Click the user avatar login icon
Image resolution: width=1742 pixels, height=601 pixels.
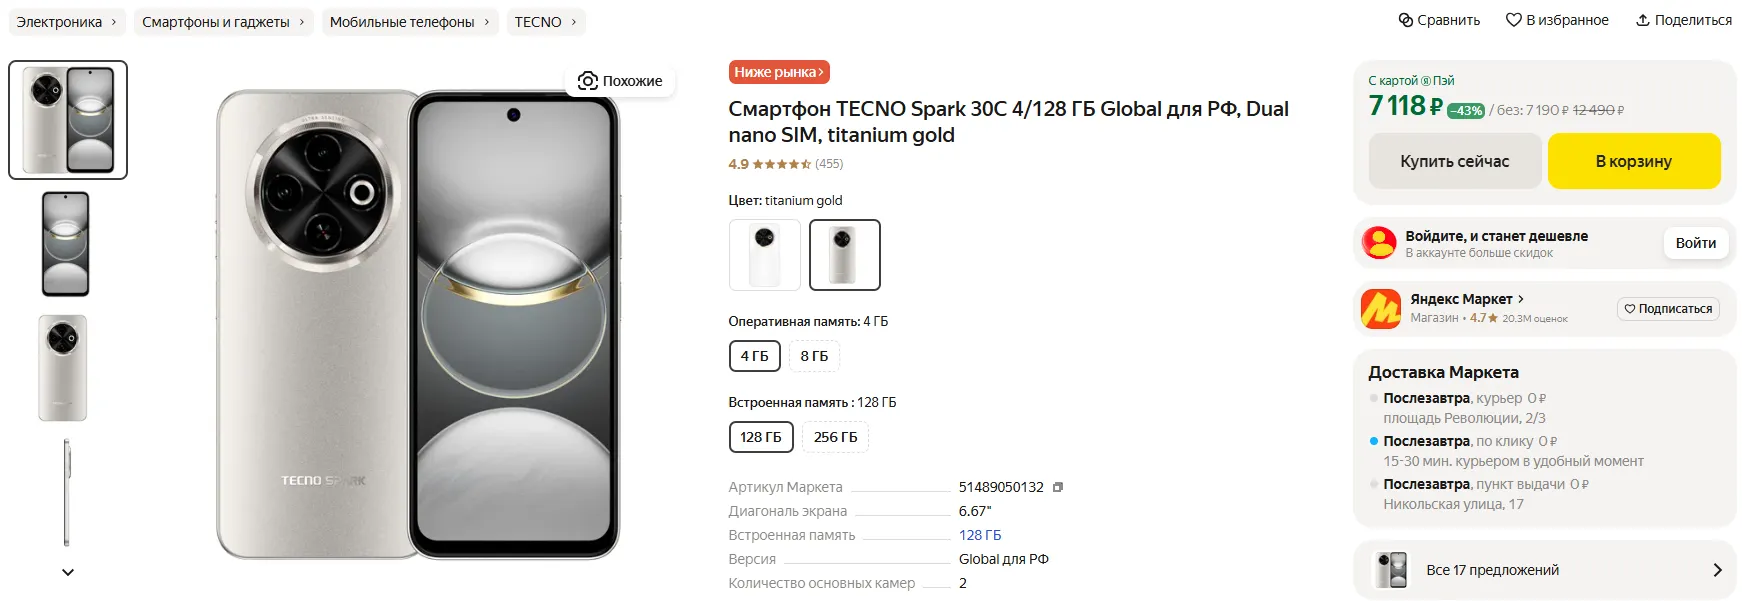tap(1379, 243)
